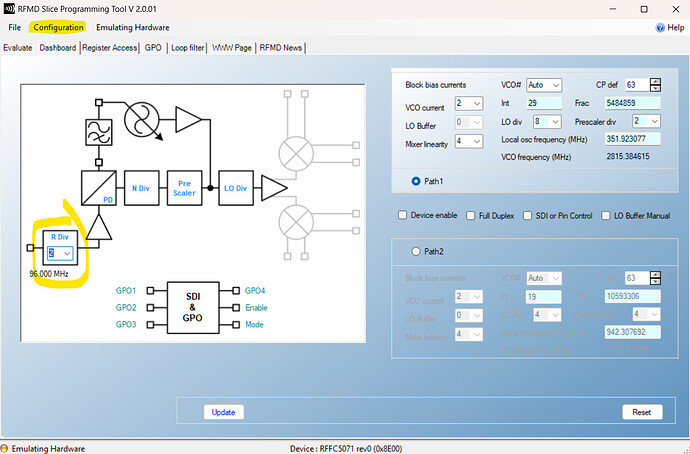Click the Reset button
The height and width of the screenshot is (454, 690).
click(641, 412)
